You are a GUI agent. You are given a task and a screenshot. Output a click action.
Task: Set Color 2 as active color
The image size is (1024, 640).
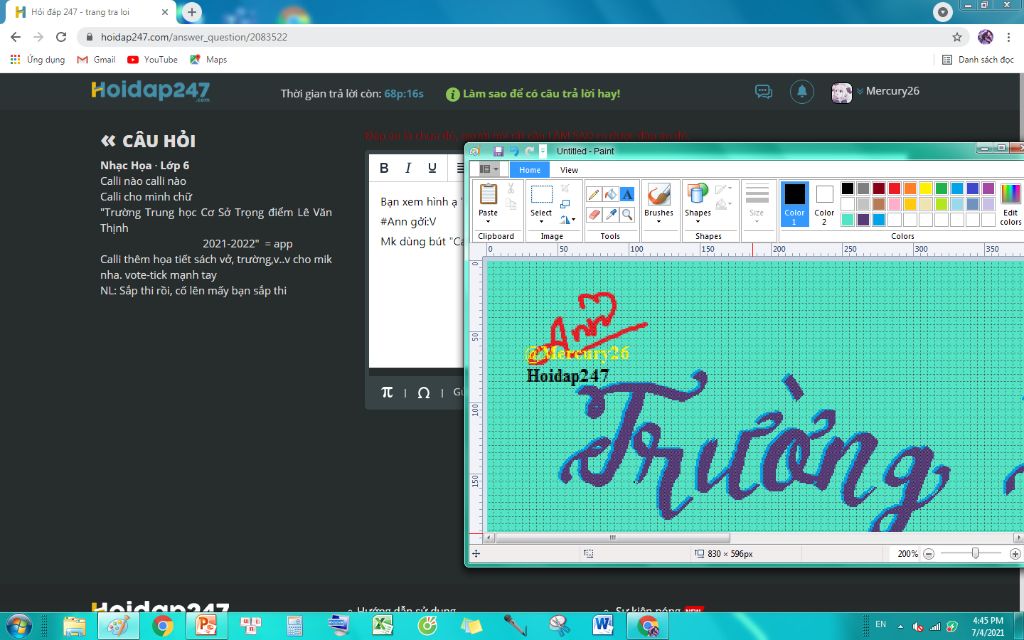824,204
